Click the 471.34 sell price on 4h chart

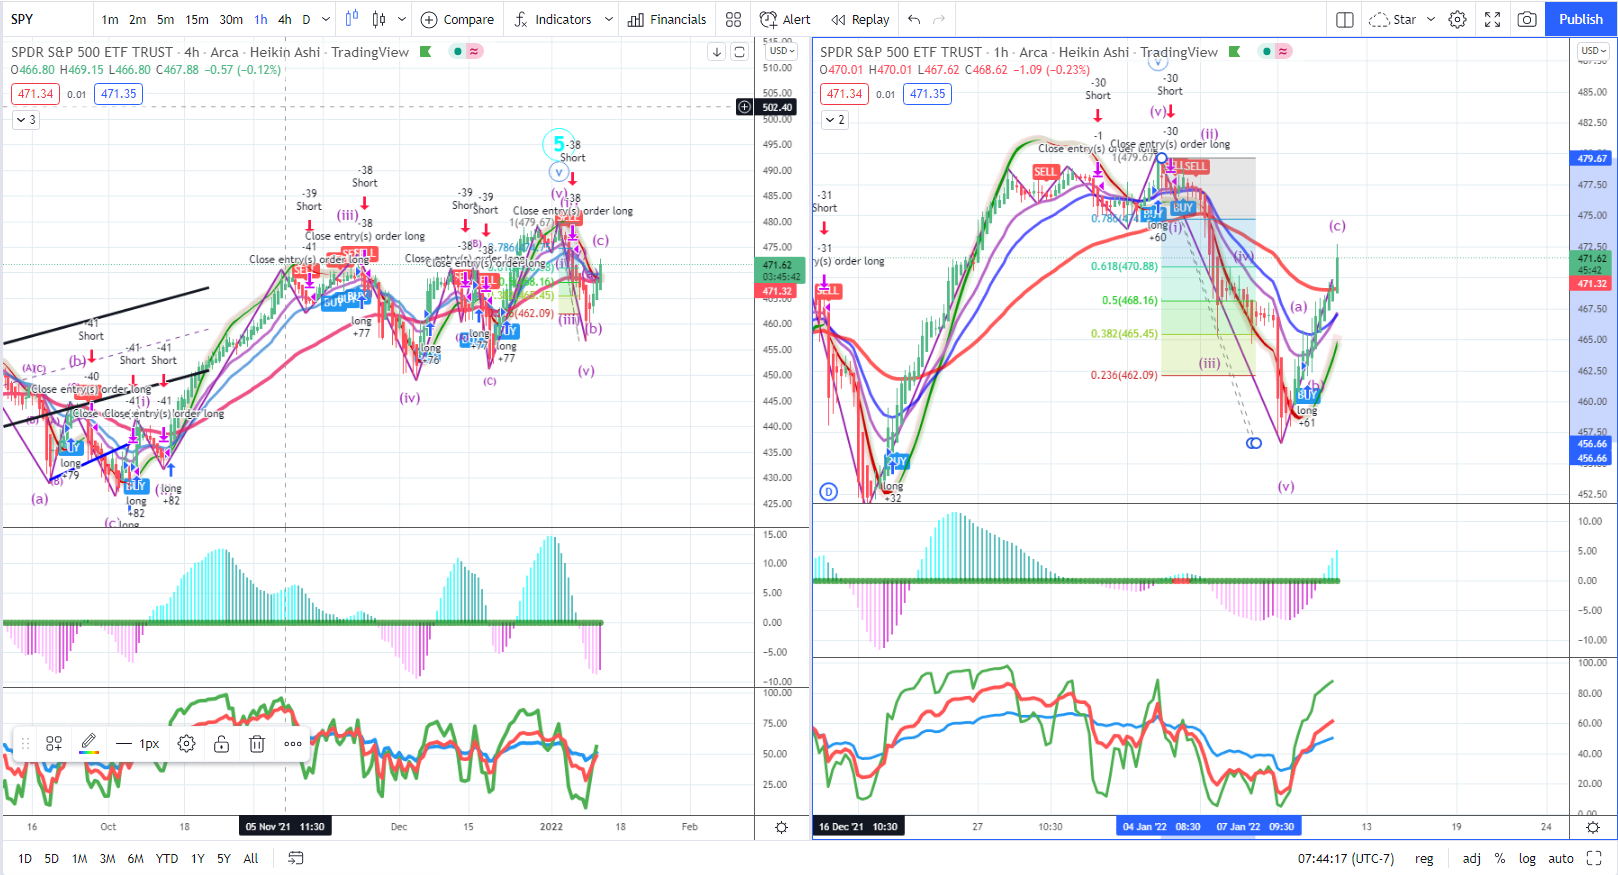[36, 94]
